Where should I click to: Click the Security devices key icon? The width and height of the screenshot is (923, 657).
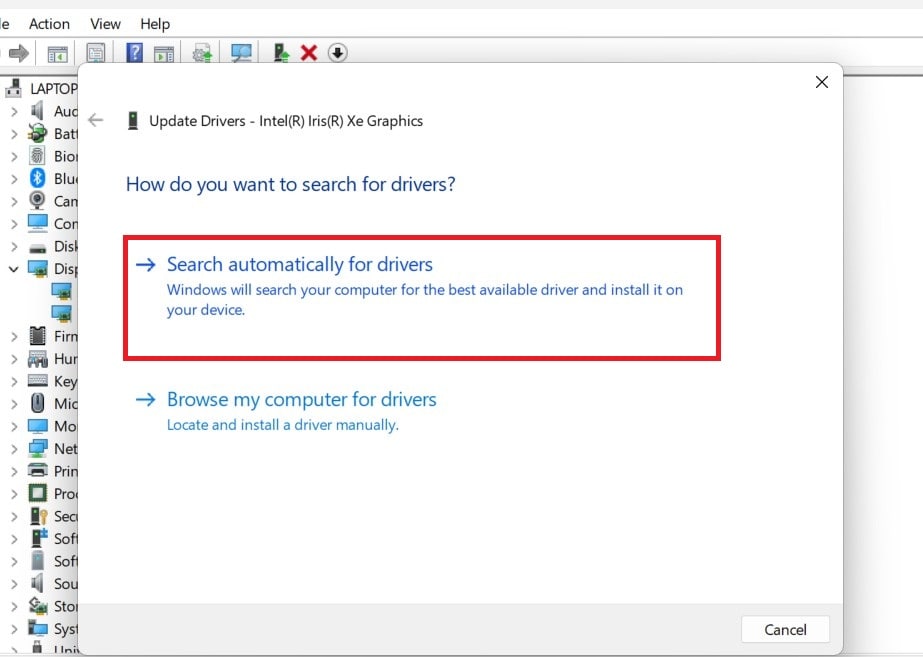(x=38, y=516)
